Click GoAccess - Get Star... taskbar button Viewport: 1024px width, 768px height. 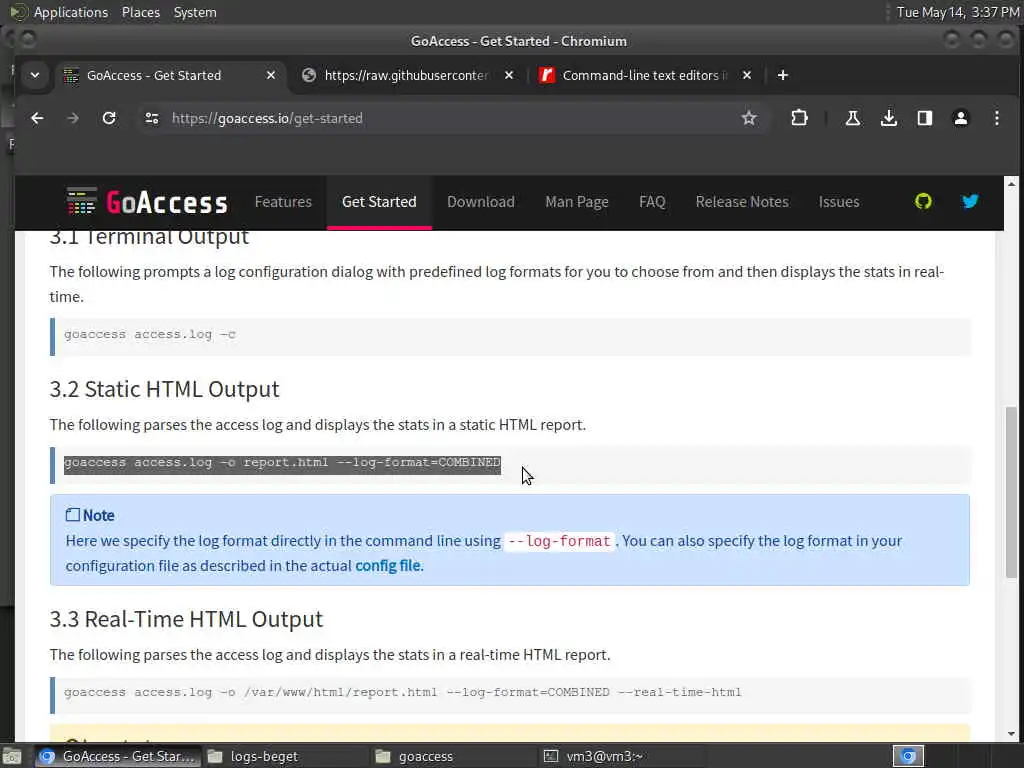117,756
